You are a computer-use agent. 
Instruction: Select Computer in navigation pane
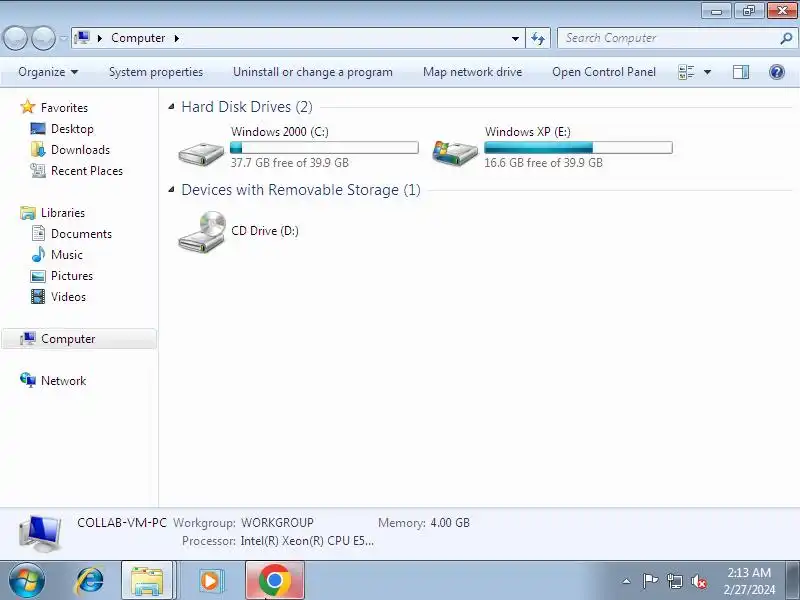[79, 339]
